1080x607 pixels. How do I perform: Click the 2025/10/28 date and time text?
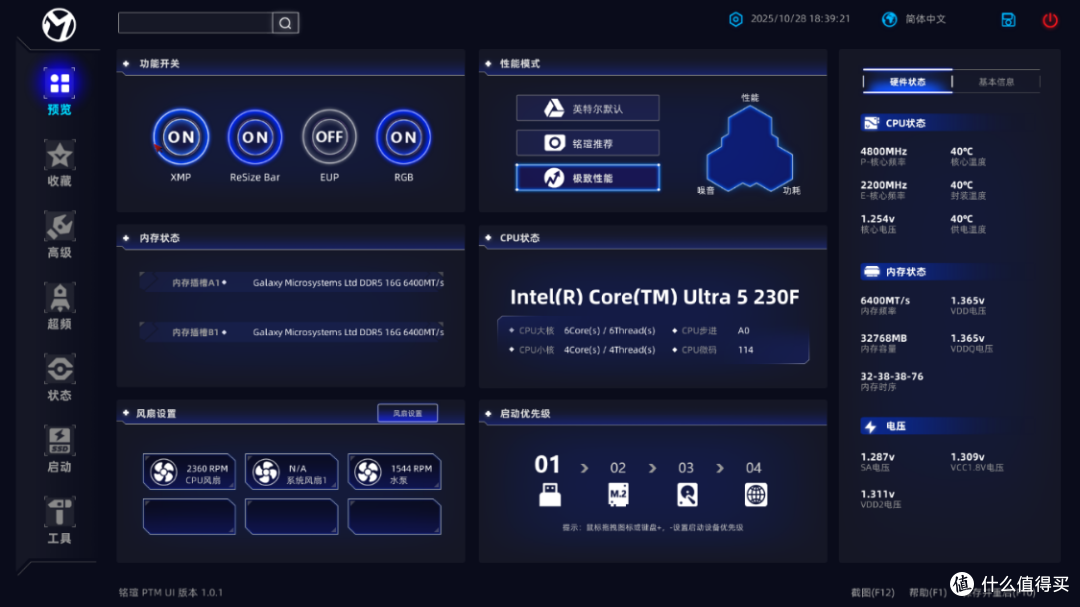(800, 19)
